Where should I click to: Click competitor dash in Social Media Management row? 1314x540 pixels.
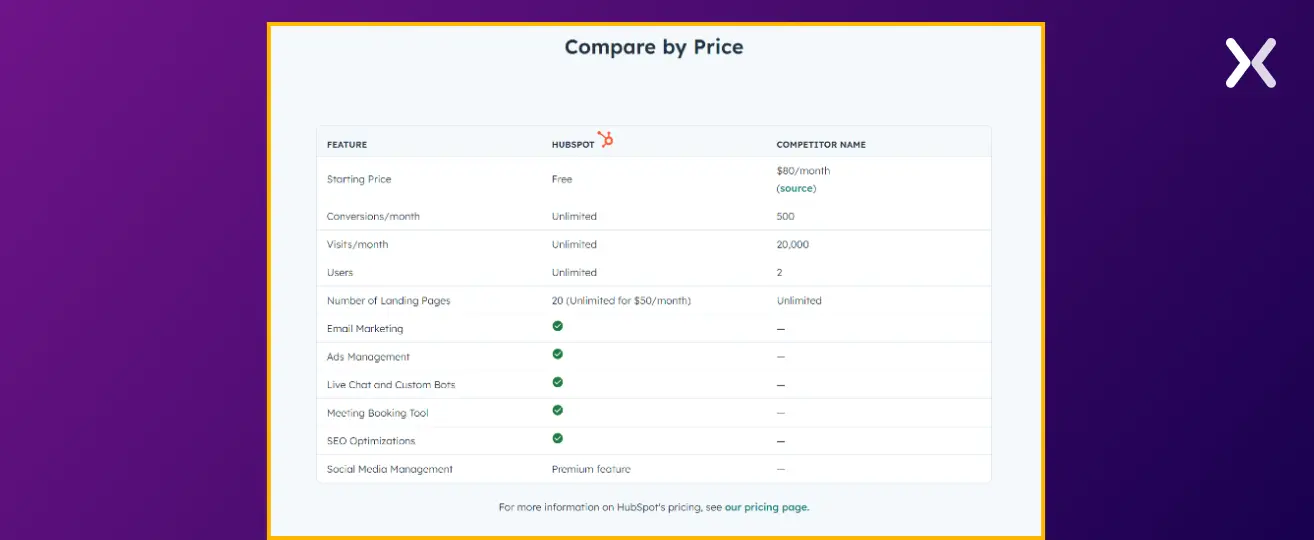(x=781, y=469)
